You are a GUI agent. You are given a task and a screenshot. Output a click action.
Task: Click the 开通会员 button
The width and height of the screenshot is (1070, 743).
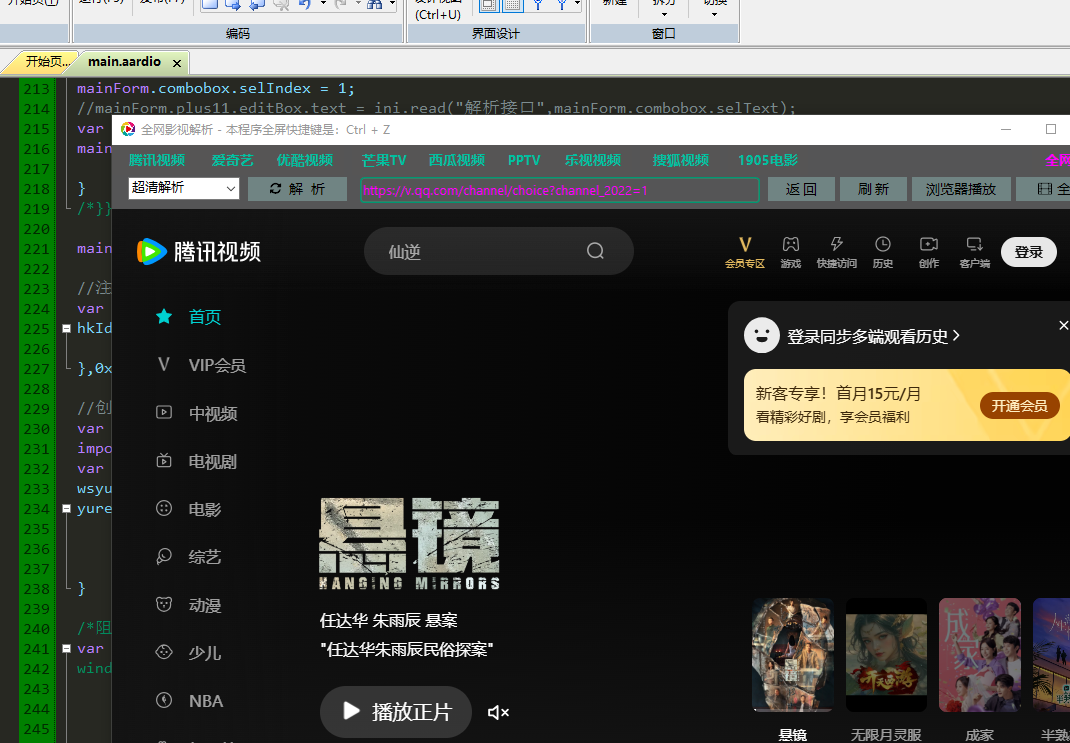click(x=1020, y=405)
